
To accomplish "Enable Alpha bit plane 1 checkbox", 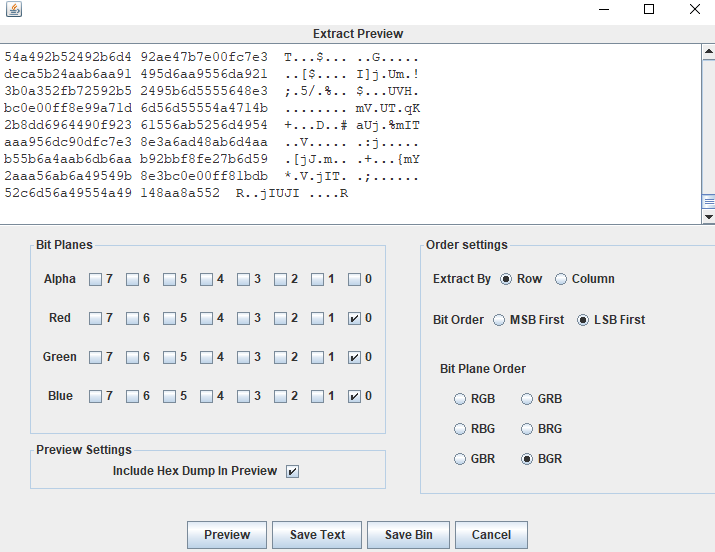I will point(317,279).
